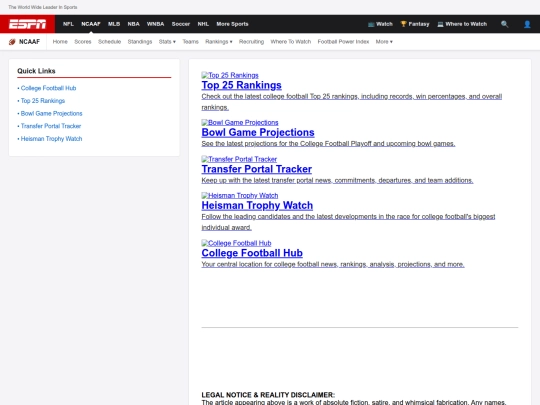
Task: Click the Bowl Game Projections broken image
Action: (240, 122)
